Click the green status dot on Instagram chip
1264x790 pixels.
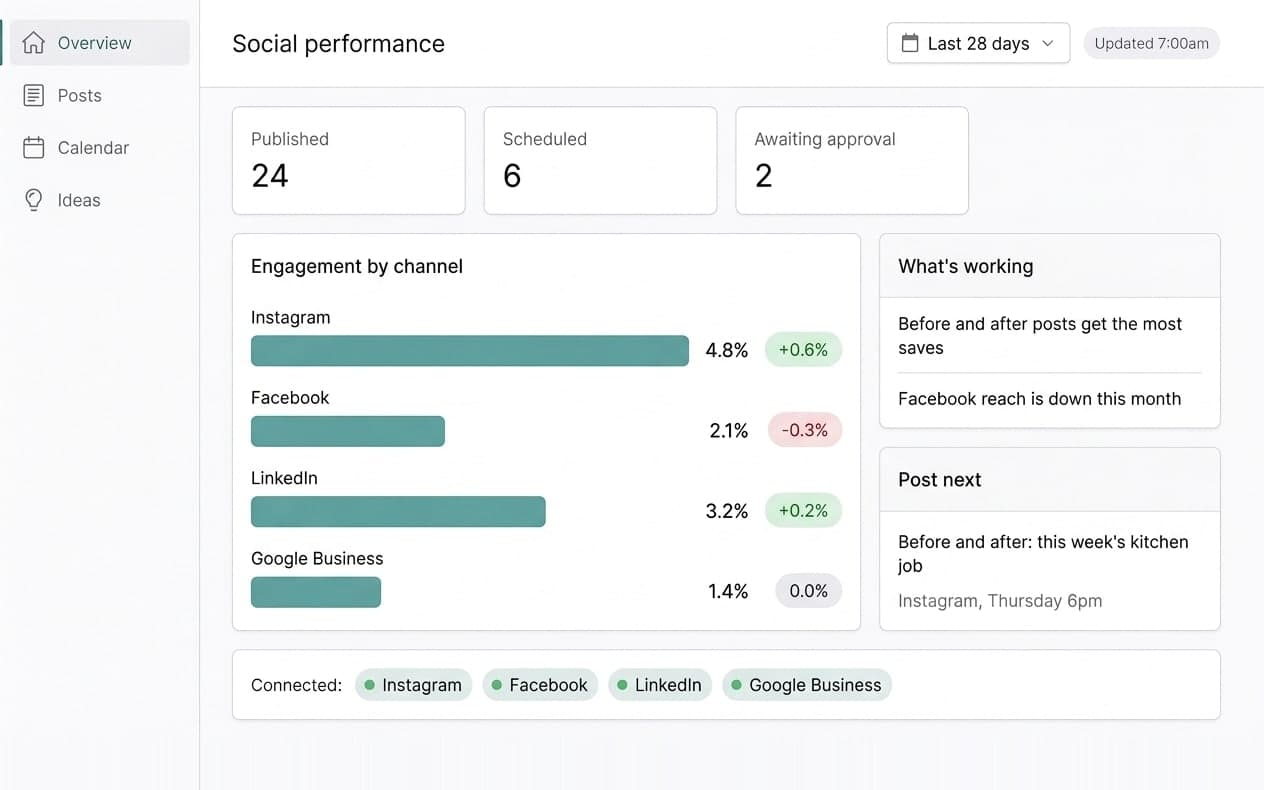tap(370, 685)
